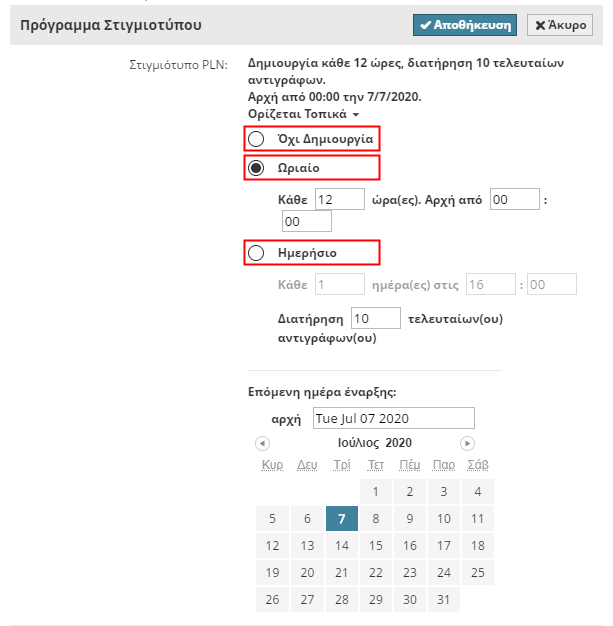
Task: Go to next month in calendar
Action: [x=467, y=443]
